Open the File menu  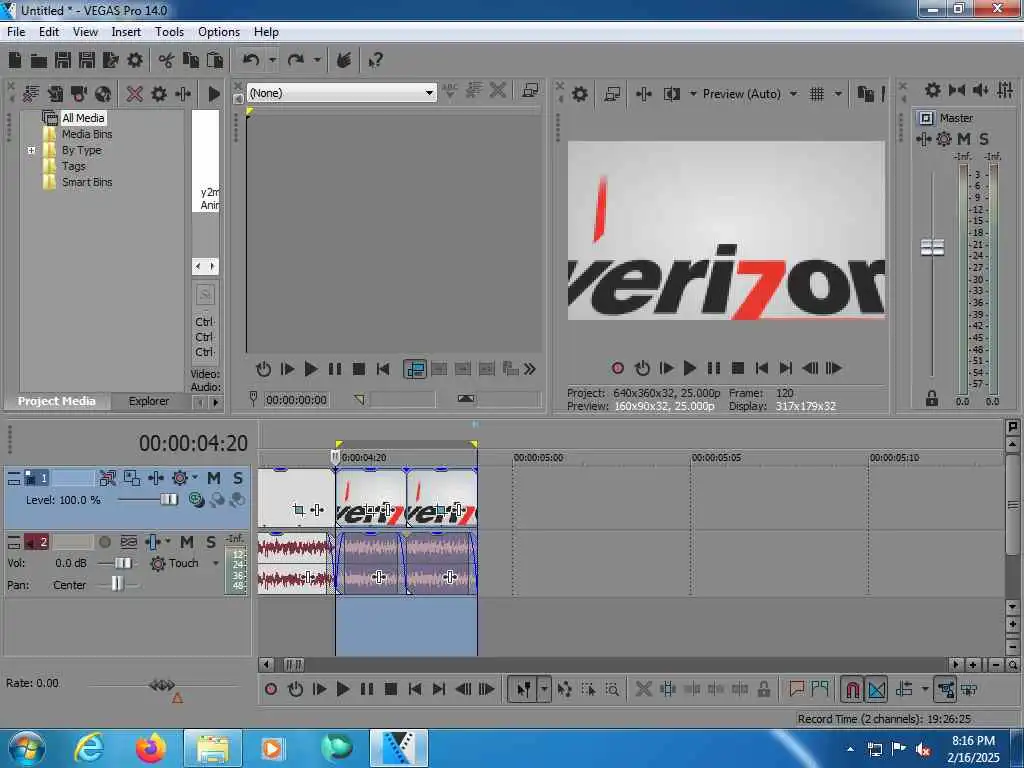(16, 32)
